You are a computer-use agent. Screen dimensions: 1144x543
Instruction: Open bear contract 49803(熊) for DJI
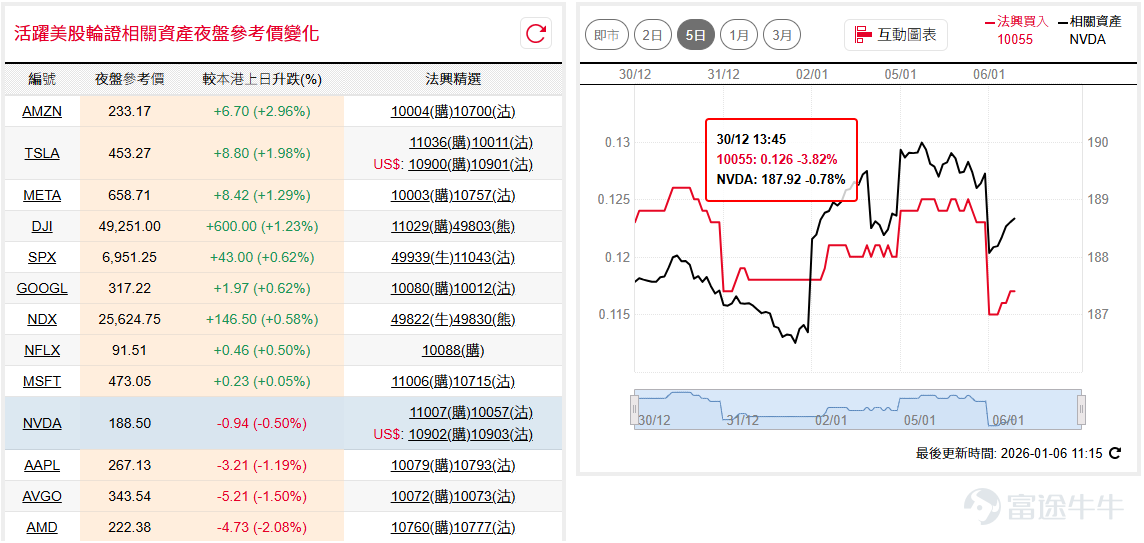[484, 226]
